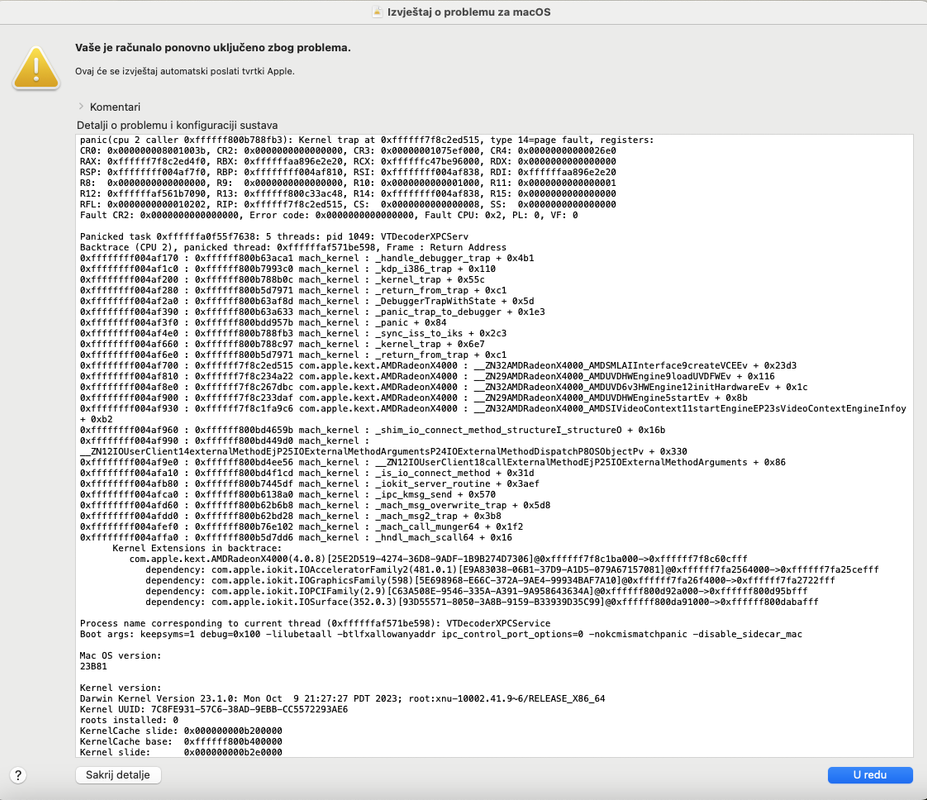Click the _mach_msg_overwrite_trap backtrace line
Viewport: 927px width, 800px height.
(x=315, y=506)
